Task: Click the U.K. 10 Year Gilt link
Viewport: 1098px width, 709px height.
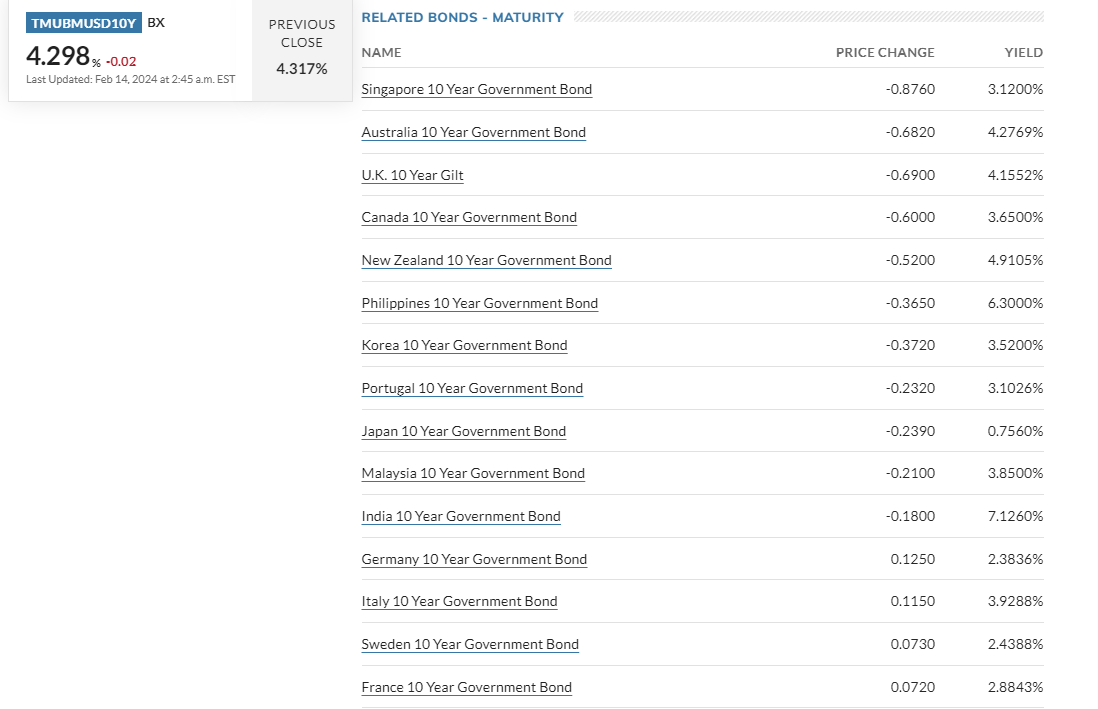Action: [x=412, y=175]
